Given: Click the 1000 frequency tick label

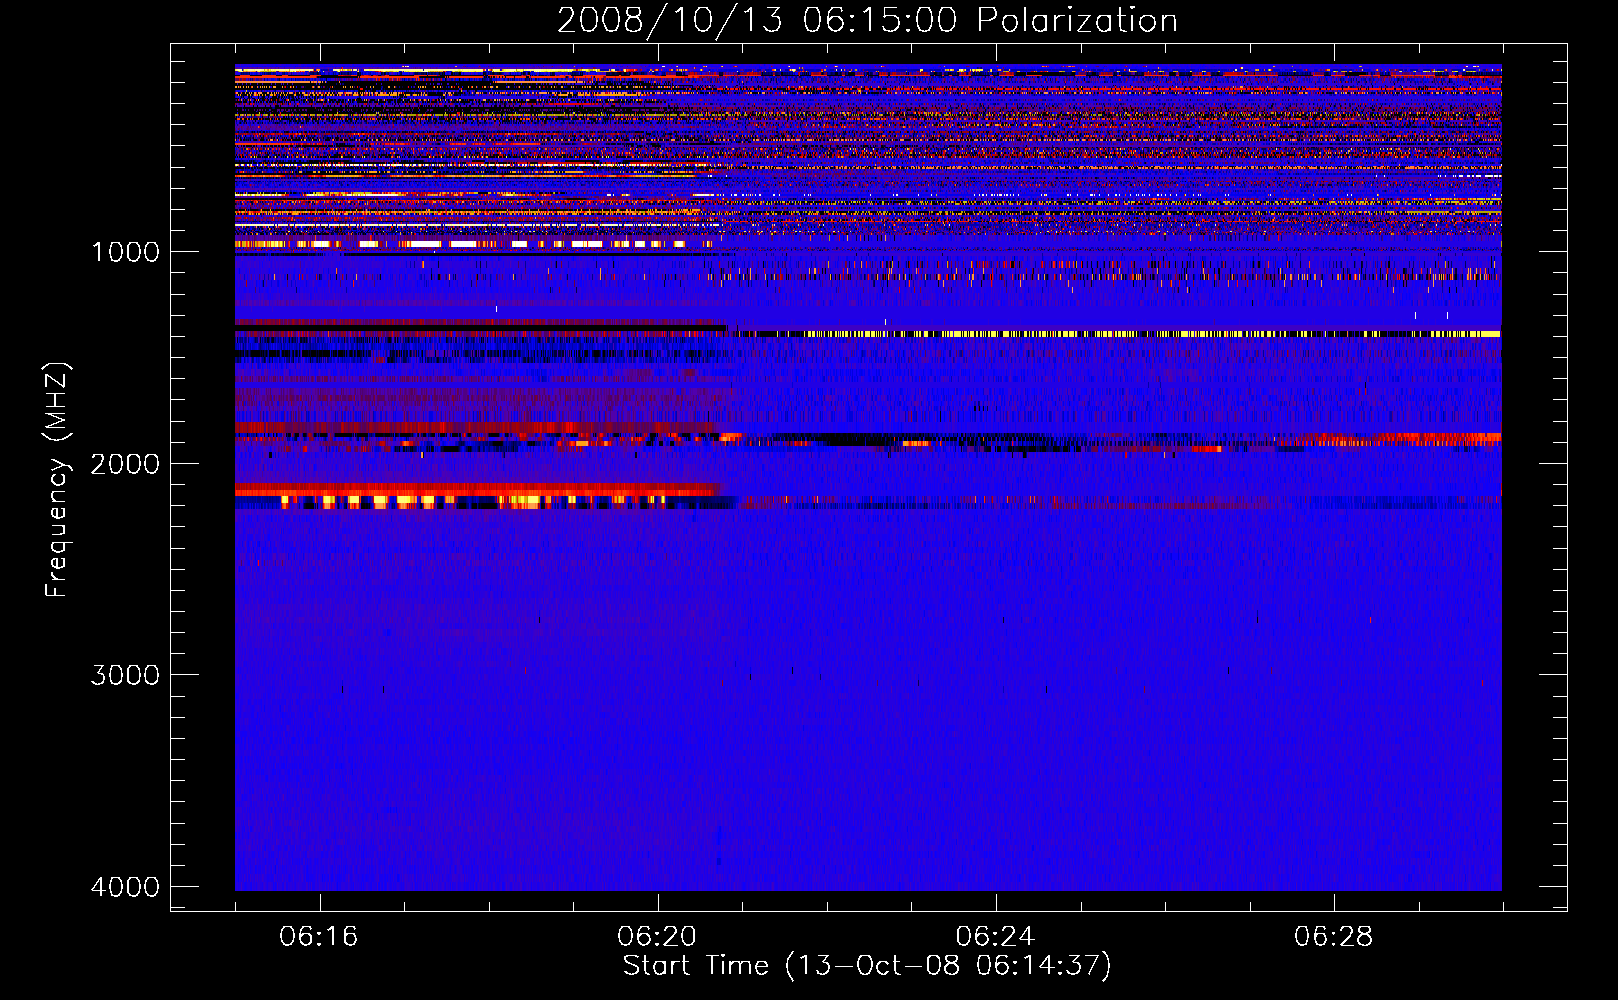Looking at the screenshot, I should 125,252.
